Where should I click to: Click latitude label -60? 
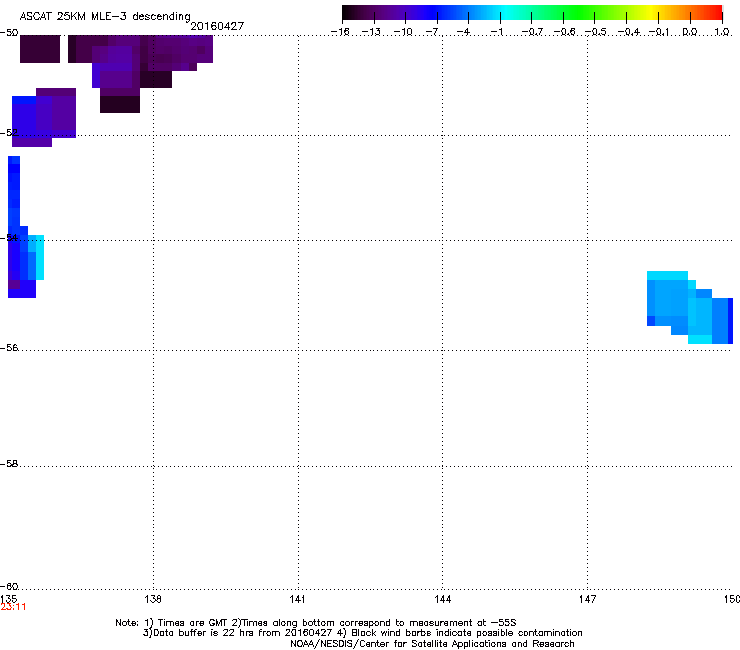click(x=9, y=587)
